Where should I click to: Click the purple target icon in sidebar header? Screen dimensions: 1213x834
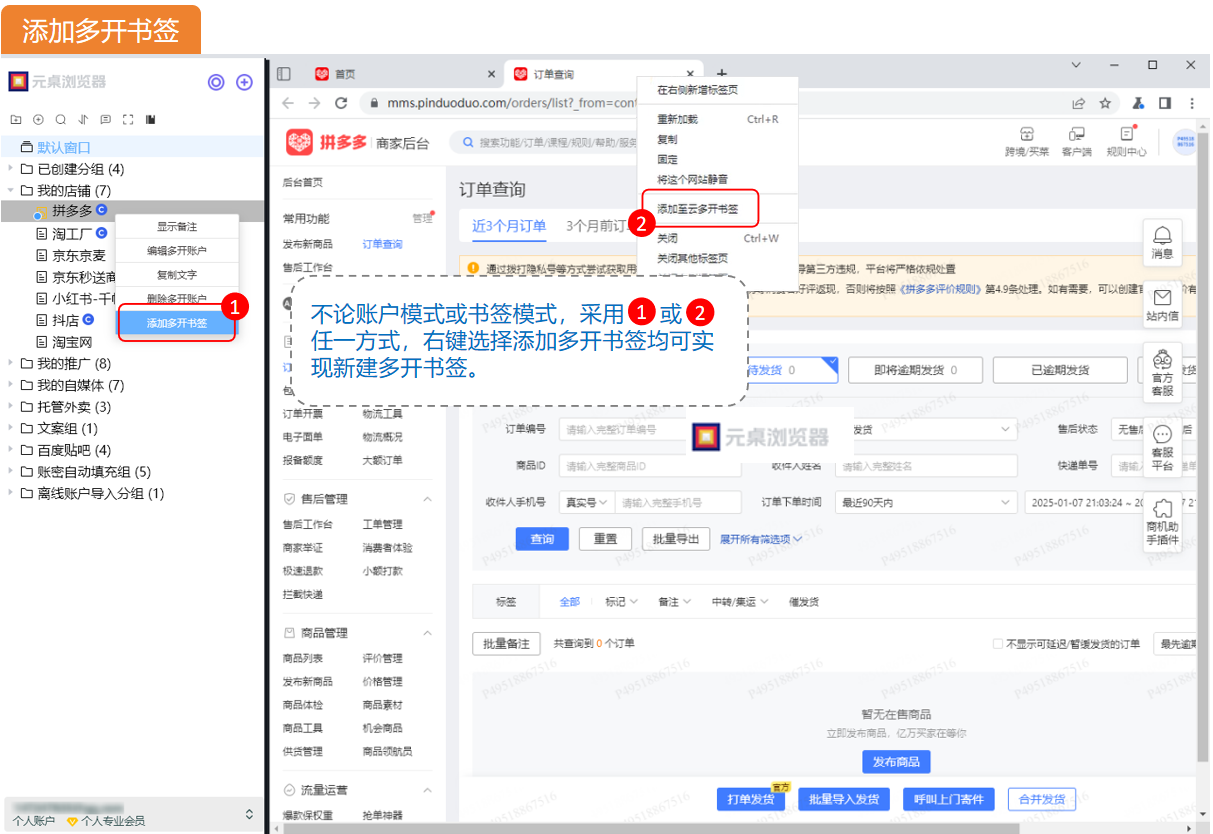(x=216, y=82)
